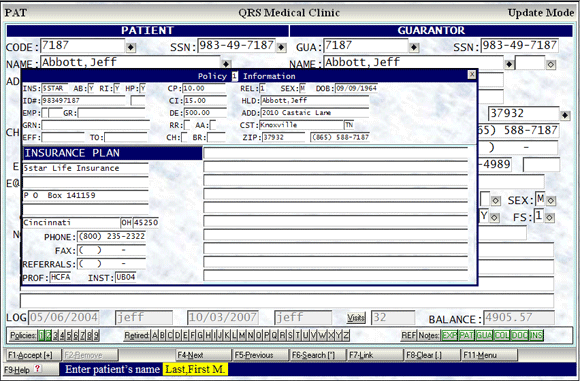The height and width of the screenshot is (381, 580).
Task: Click the REF button beside Notes
Action: 408,336
